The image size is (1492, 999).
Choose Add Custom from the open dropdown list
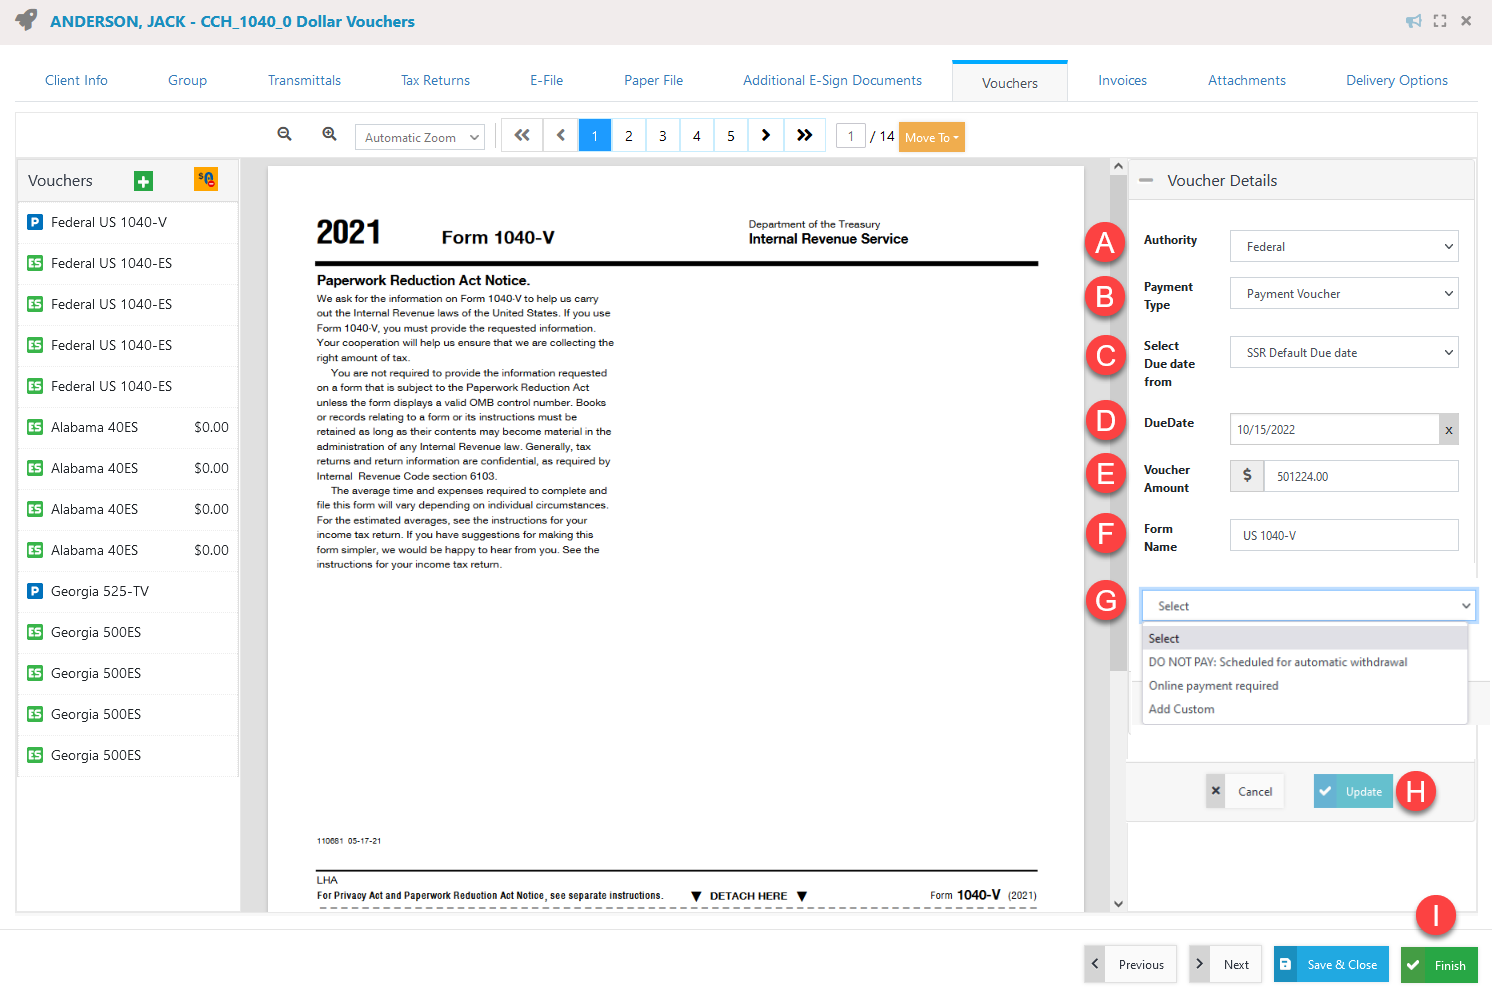coord(1181,708)
